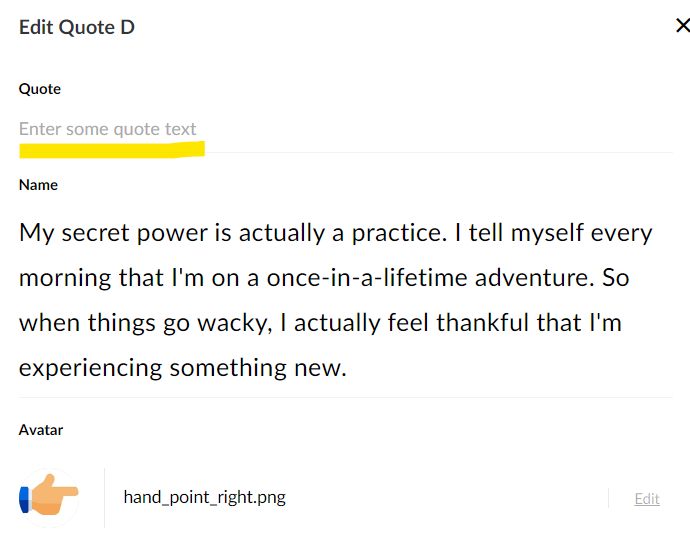690x542 pixels.
Task: Click the hand pointing right avatar image
Action: point(47,496)
